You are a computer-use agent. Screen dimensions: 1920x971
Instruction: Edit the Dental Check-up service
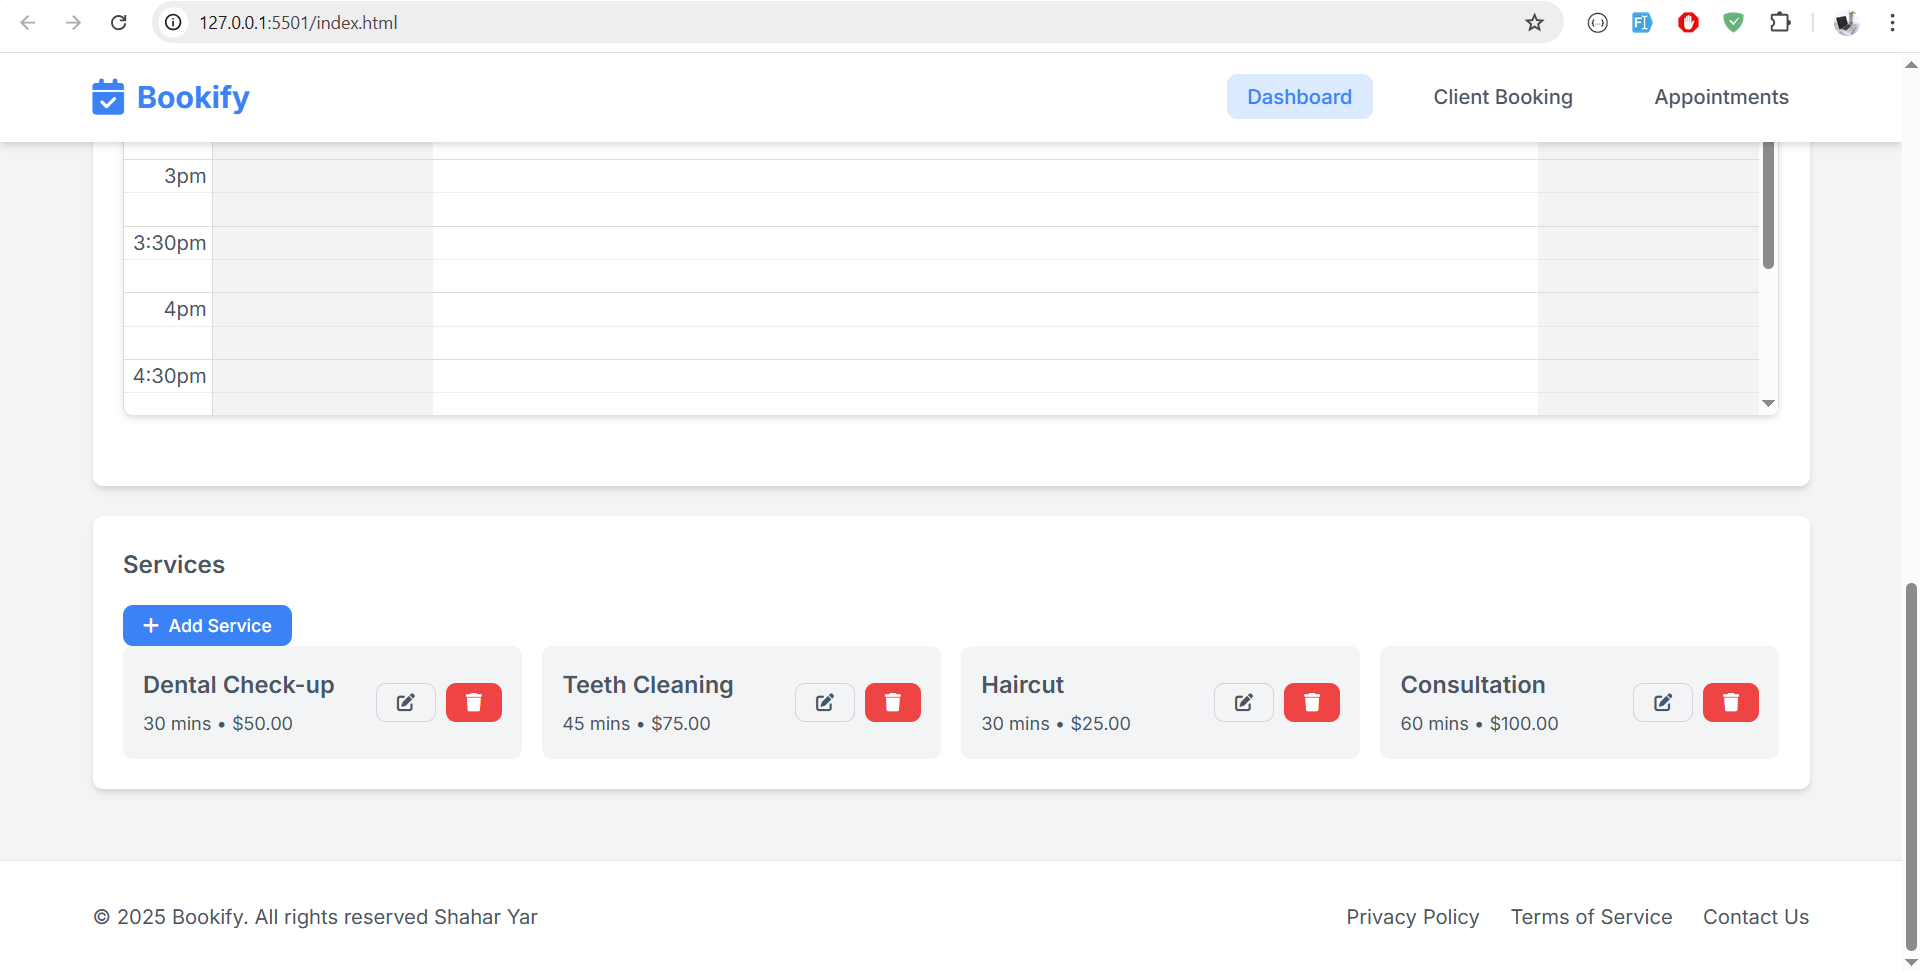(x=405, y=703)
